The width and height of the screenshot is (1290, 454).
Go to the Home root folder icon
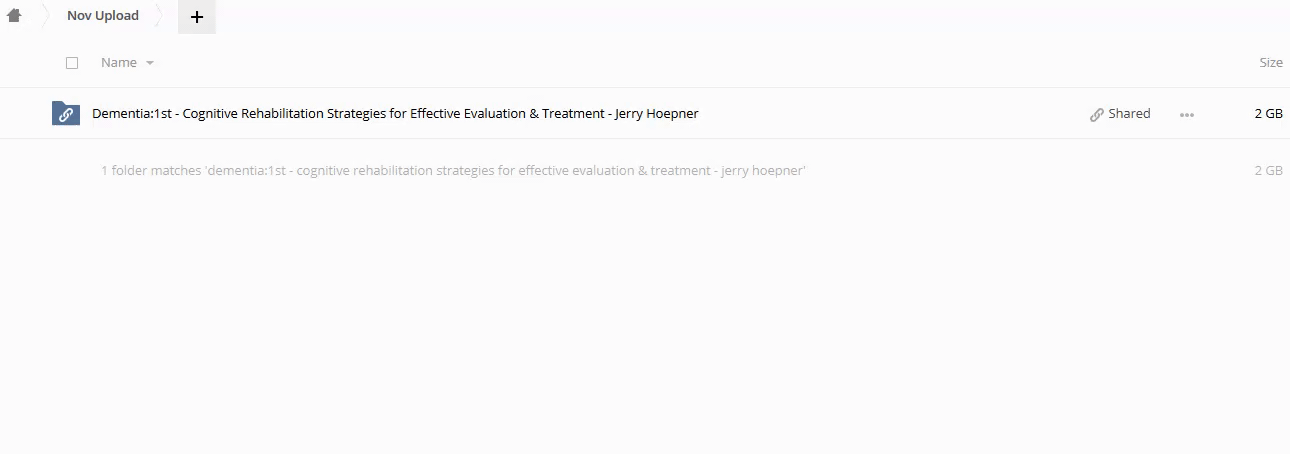(x=14, y=16)
